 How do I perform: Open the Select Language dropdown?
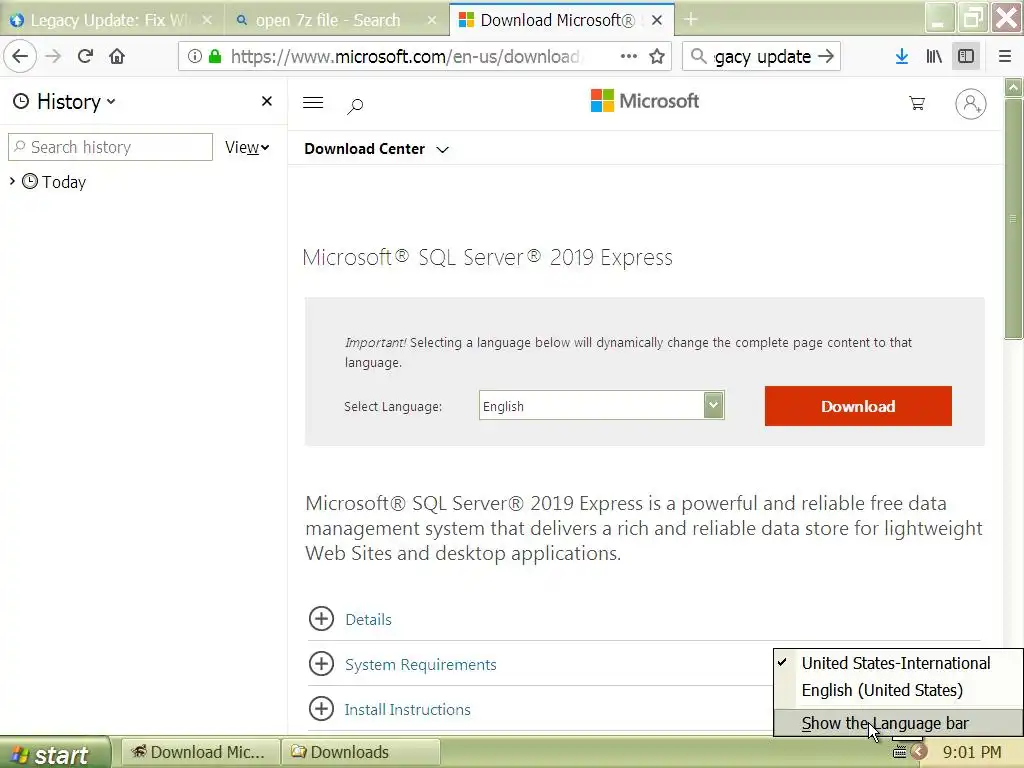click(x=601, y=406)
